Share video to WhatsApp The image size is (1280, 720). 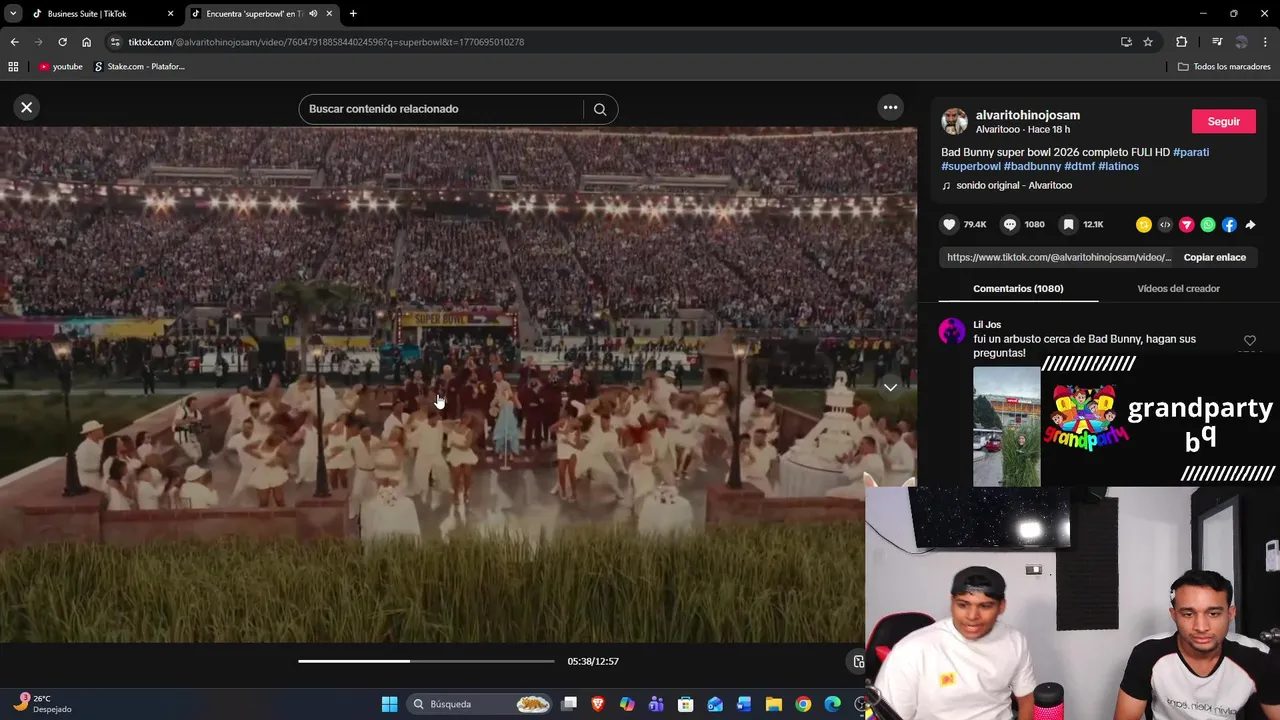pos(1208,225)
